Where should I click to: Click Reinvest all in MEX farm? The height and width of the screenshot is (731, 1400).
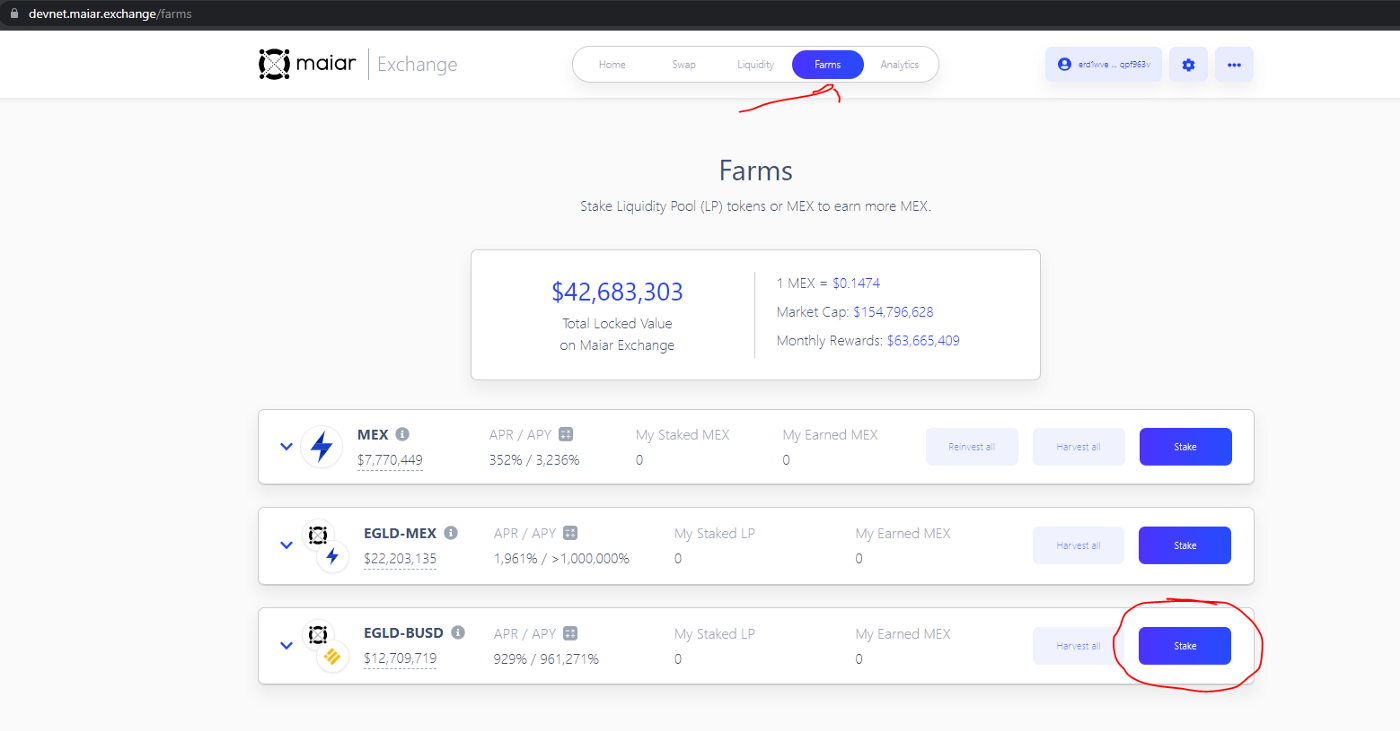(972, 447)
